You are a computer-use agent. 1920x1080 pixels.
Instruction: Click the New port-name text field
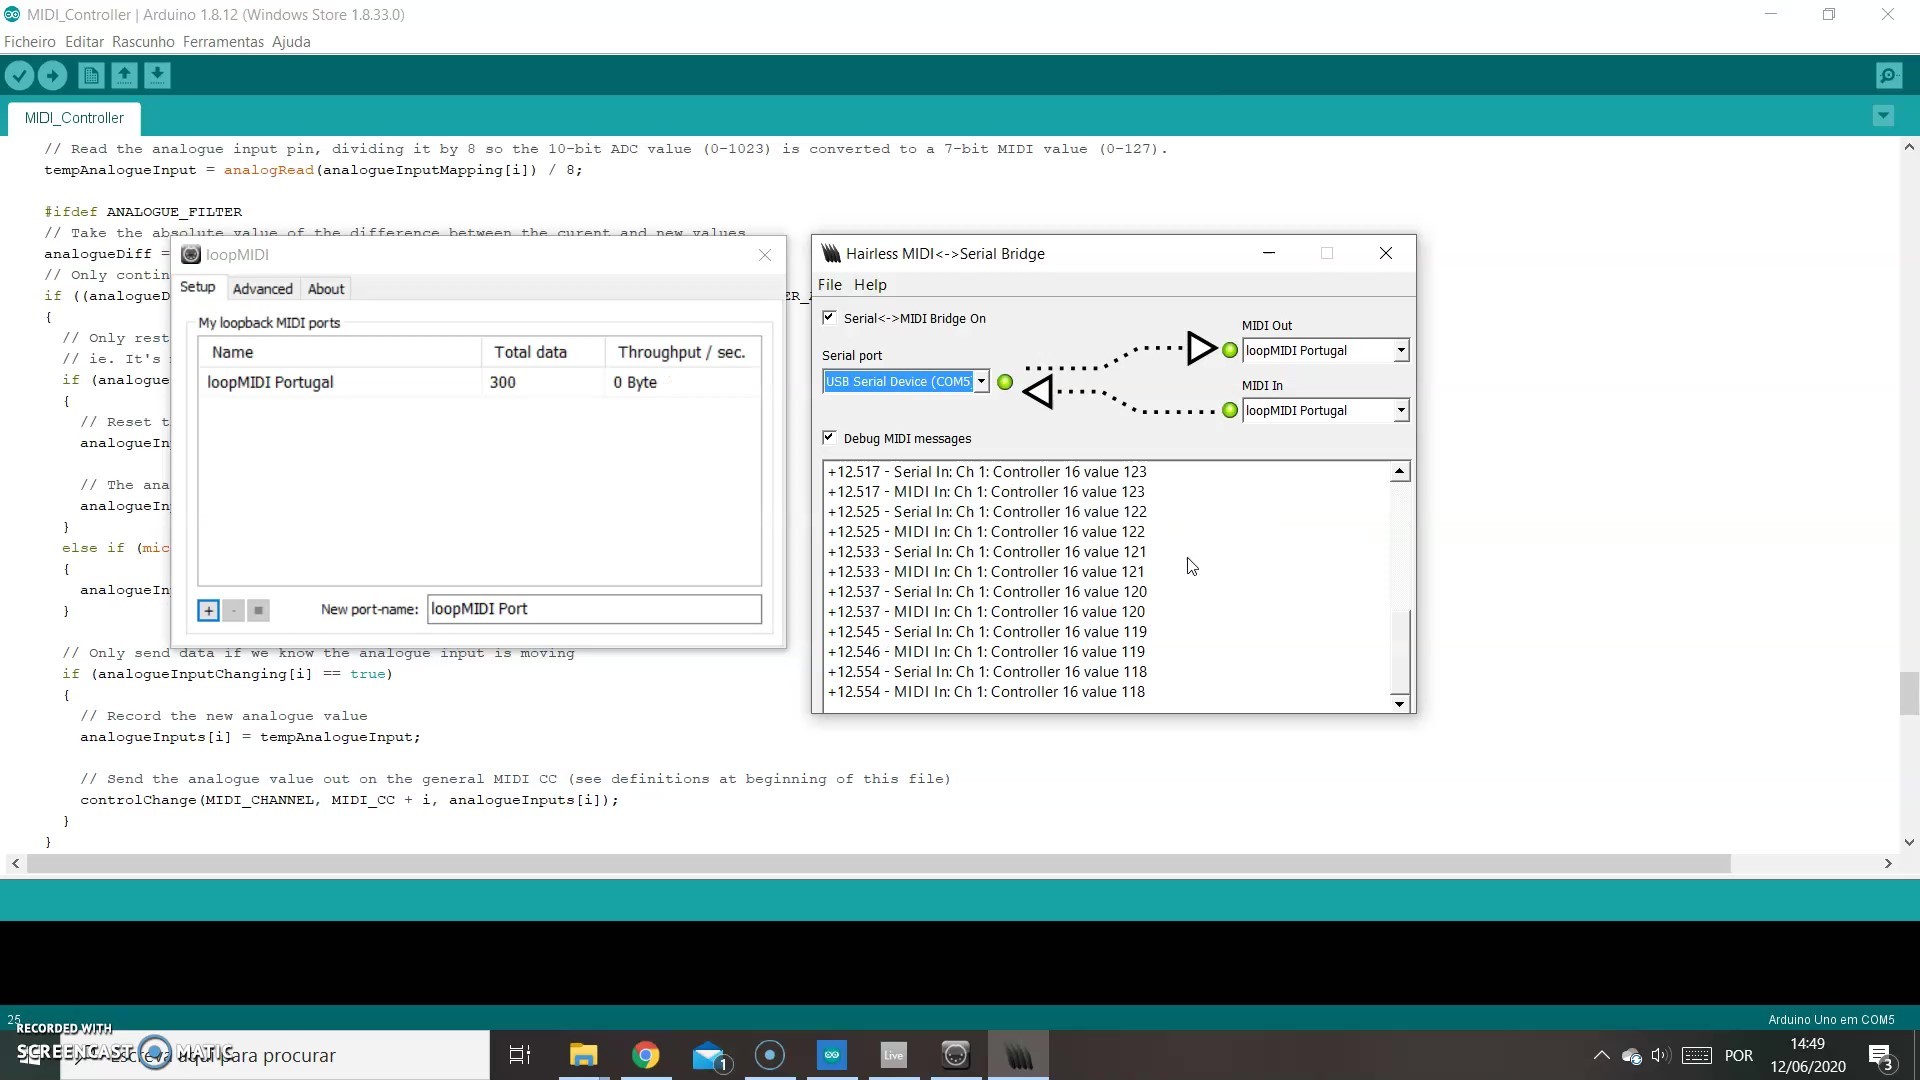pos(594,609)
